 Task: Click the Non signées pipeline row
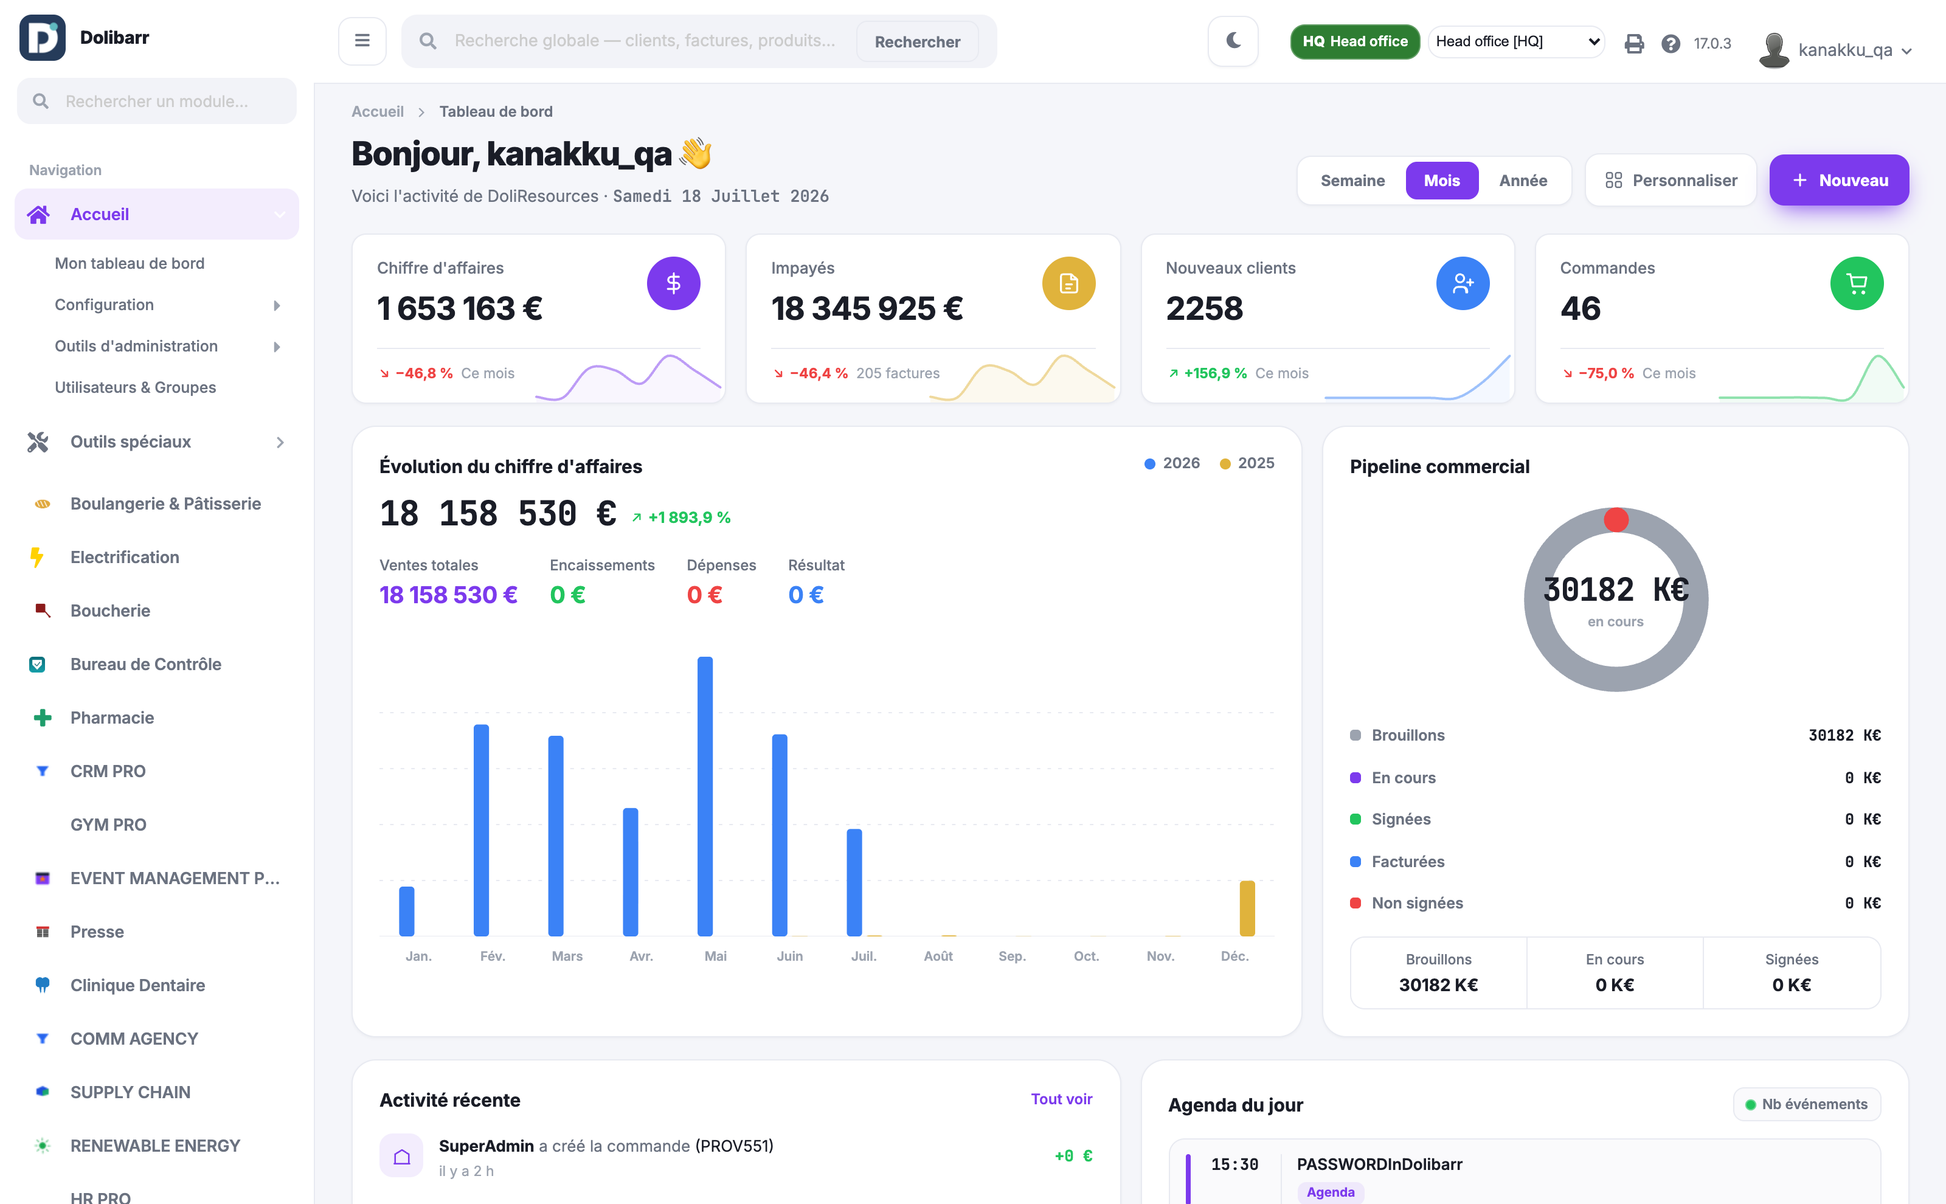pos(1615,903)
